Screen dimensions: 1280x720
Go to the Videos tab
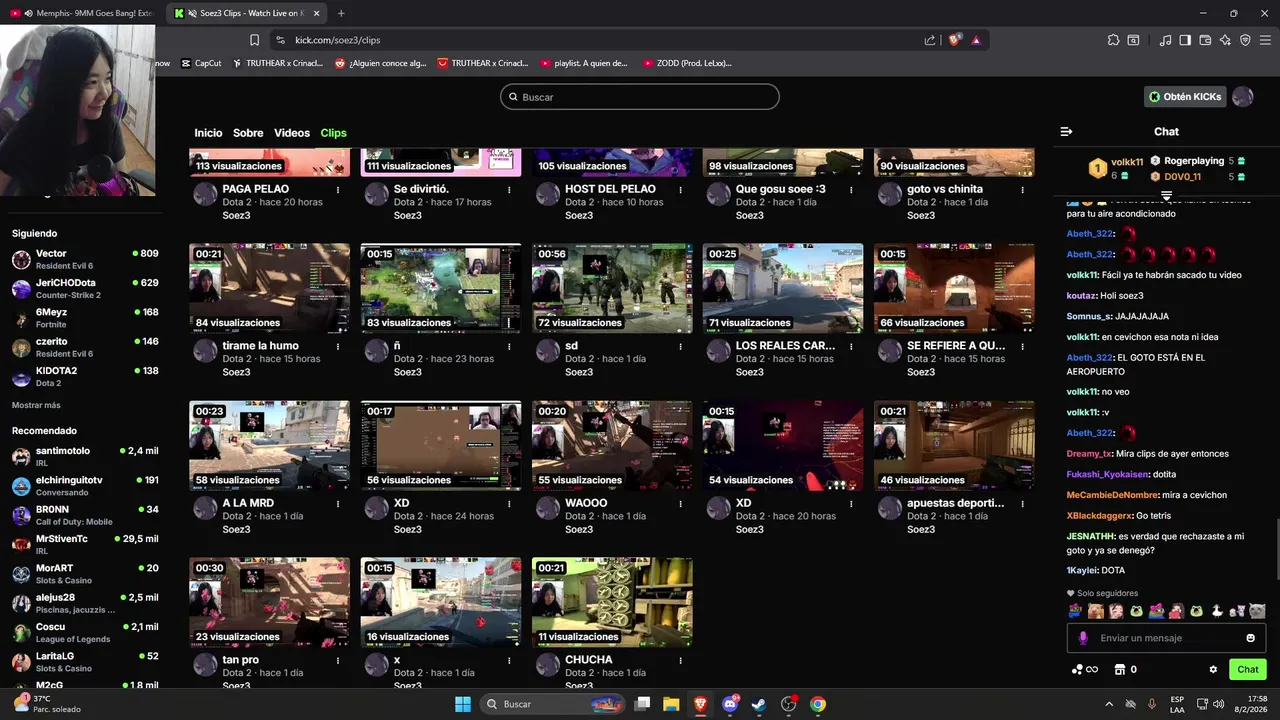292,133
